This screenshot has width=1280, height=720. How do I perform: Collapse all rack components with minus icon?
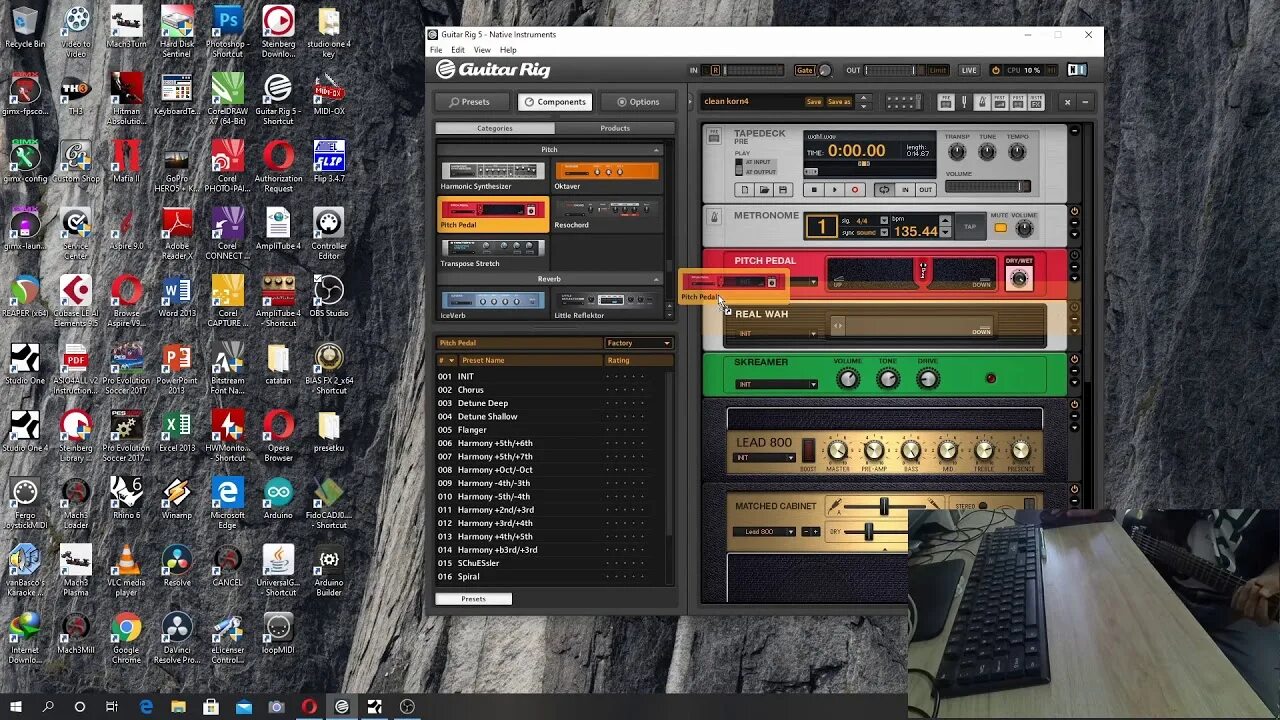[x=1085, y=101]
